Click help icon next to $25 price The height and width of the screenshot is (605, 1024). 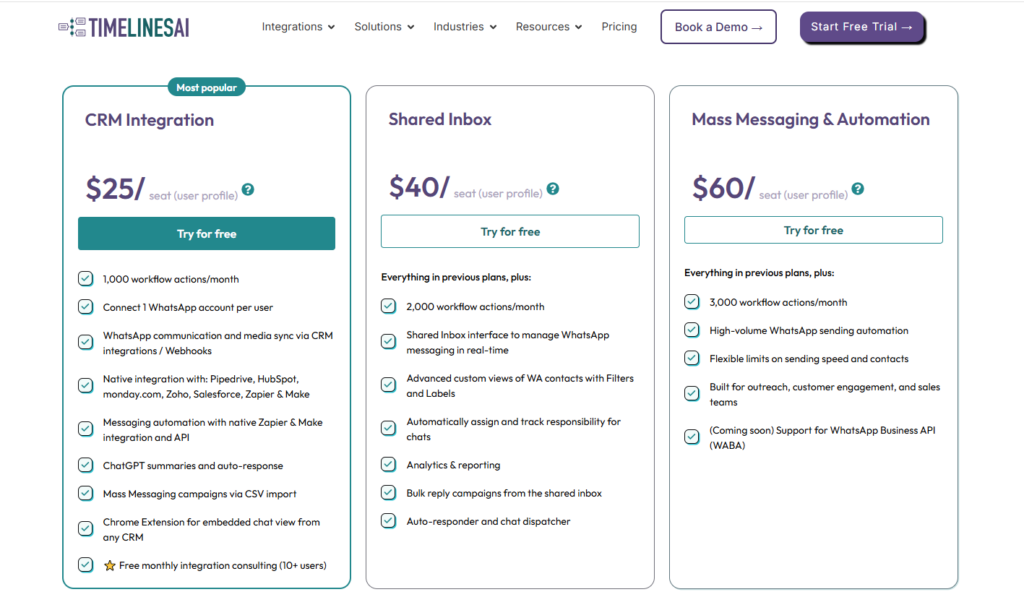pos(248,189)
